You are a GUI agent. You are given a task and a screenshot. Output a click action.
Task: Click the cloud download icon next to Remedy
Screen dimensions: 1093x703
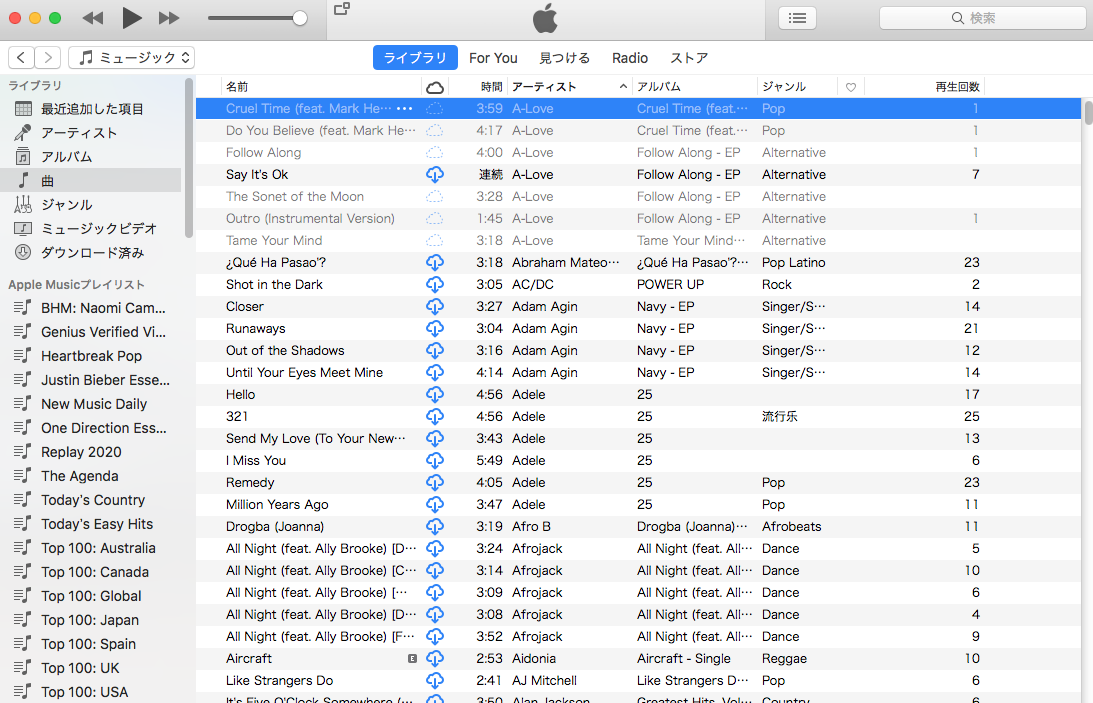pyautogui.click(x=434, y=482)
